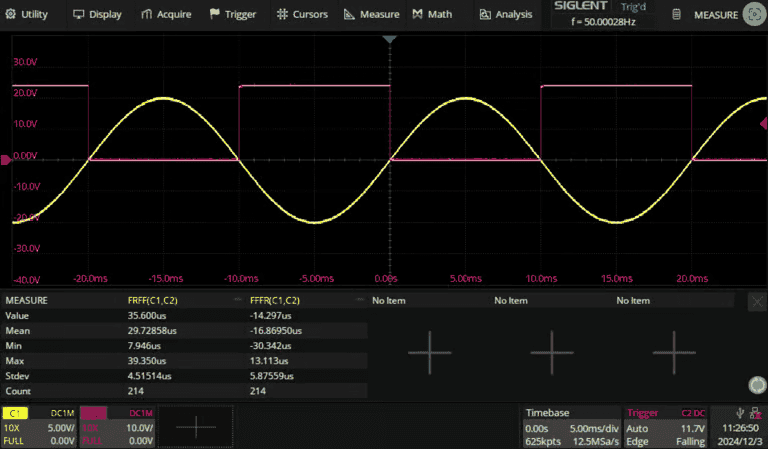
Task: Click the clock showing 11:26:50
Action: click(x=740, y=428)
